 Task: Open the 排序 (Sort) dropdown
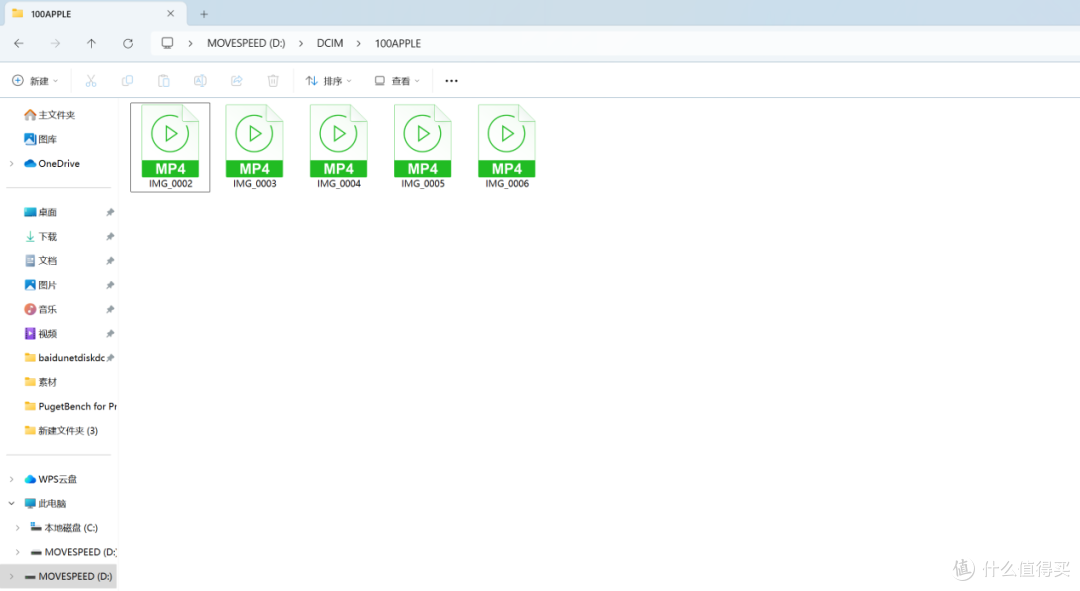[329, 81]
